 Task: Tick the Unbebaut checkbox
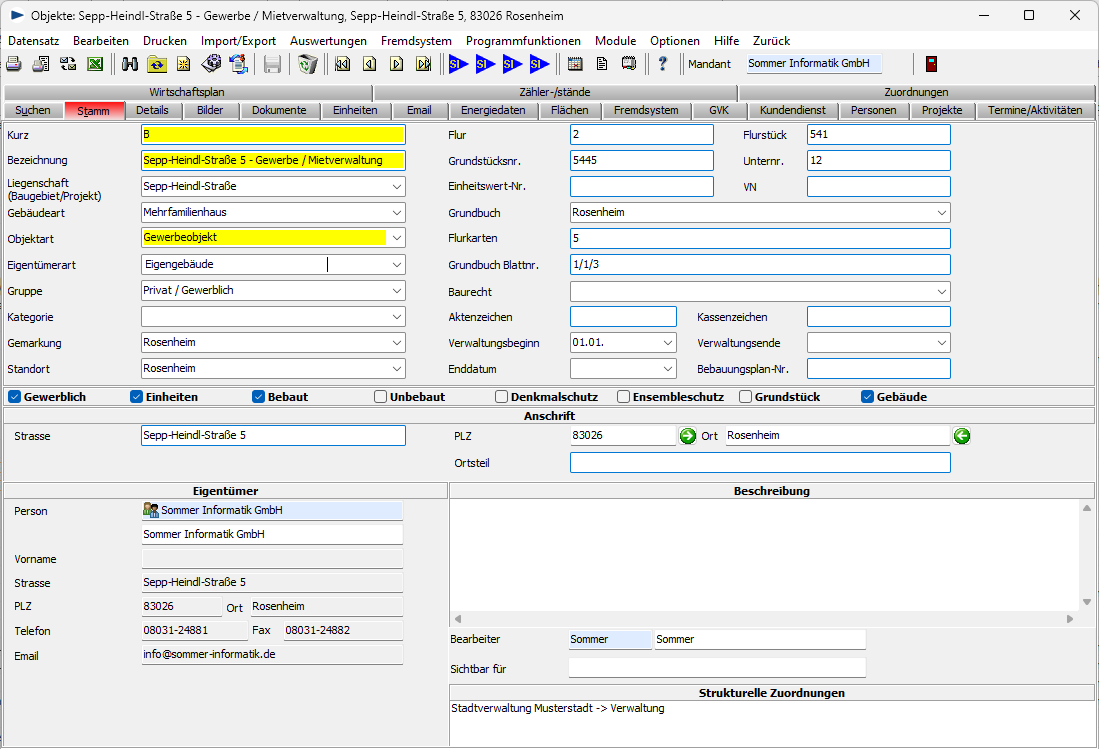(x=380, y=397)
